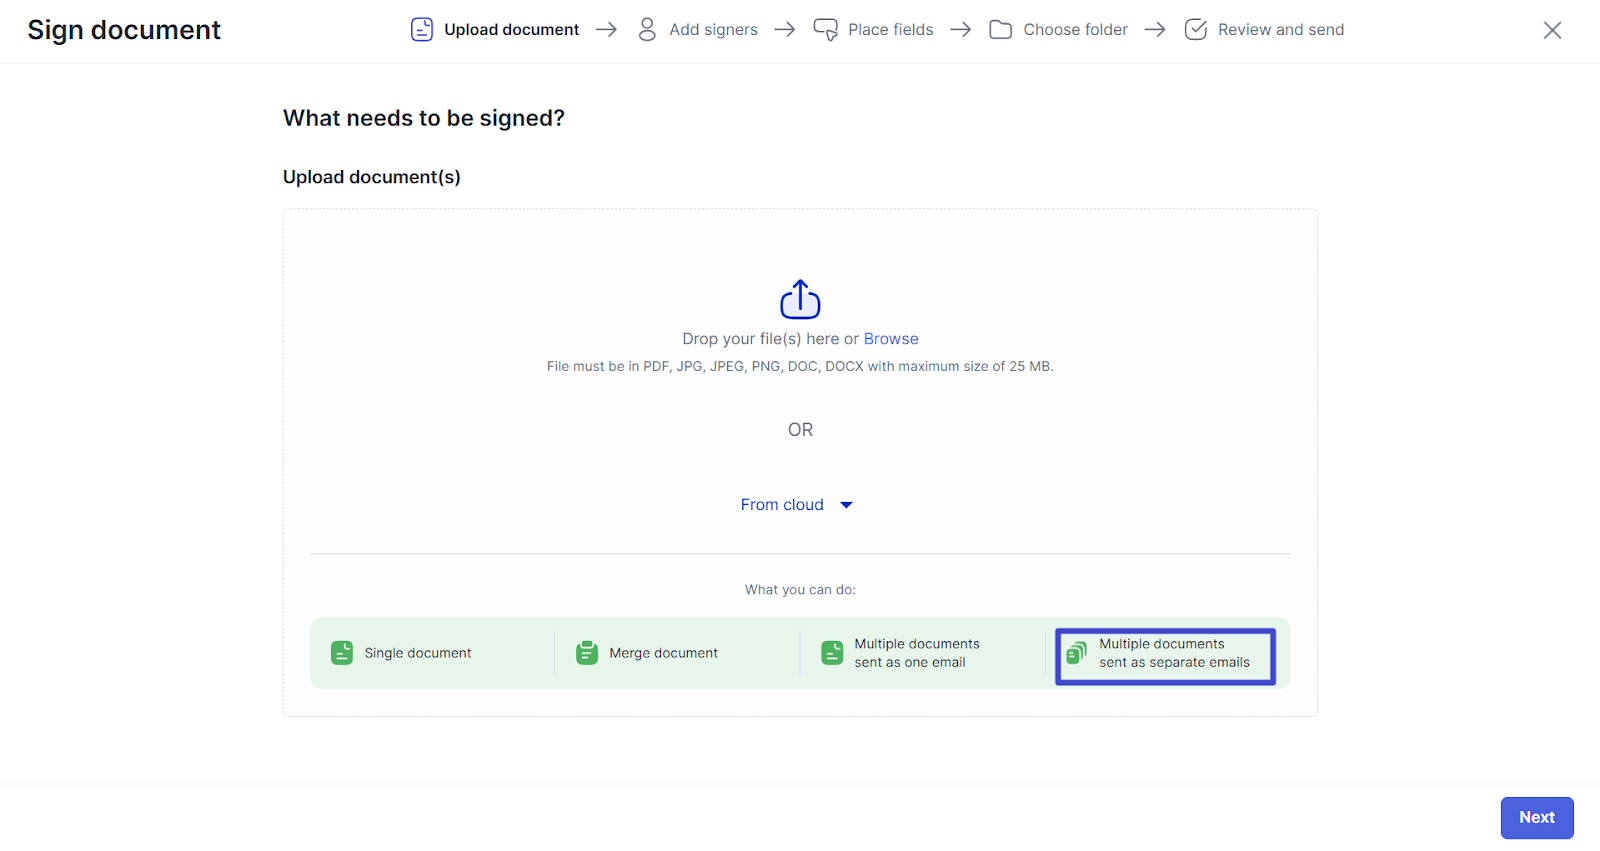Open the Review and send step
This screenshot has height=851, width=1600.
tap(1280, 30)
